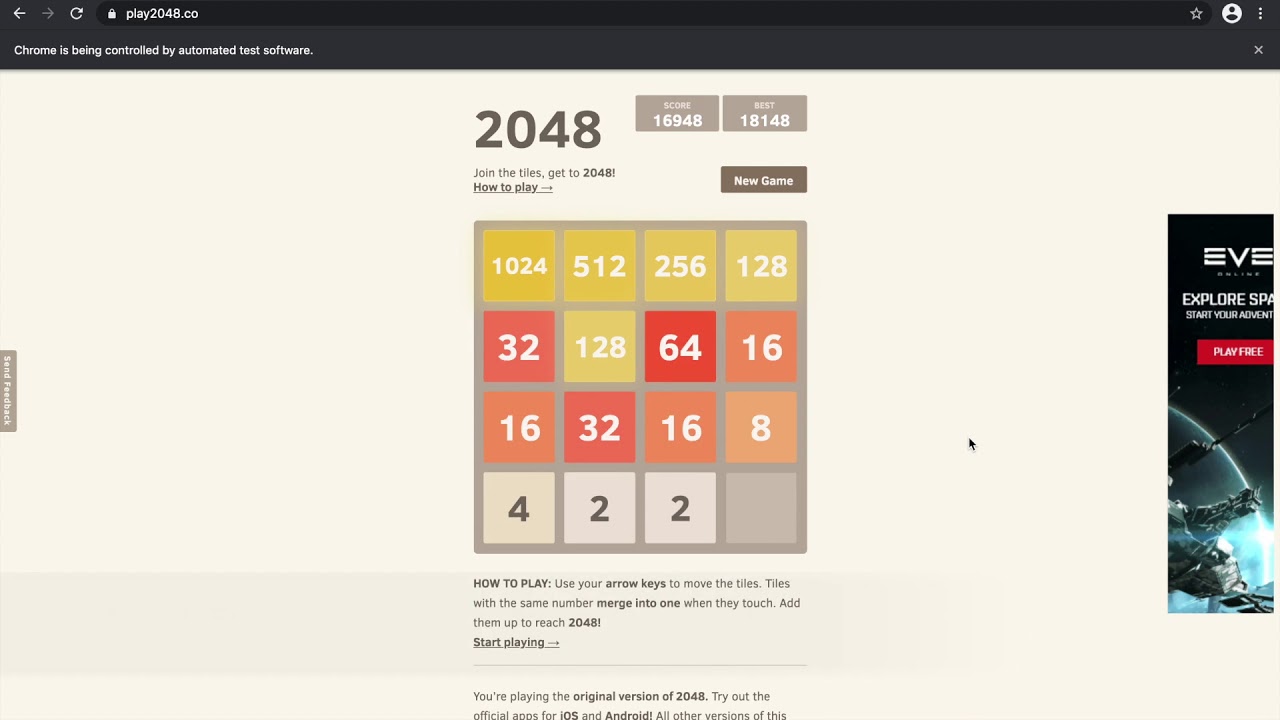Click the empty bottom-right grid cell
The height and width of the screenshot is (720, 1280).
[x=761, y=508]
